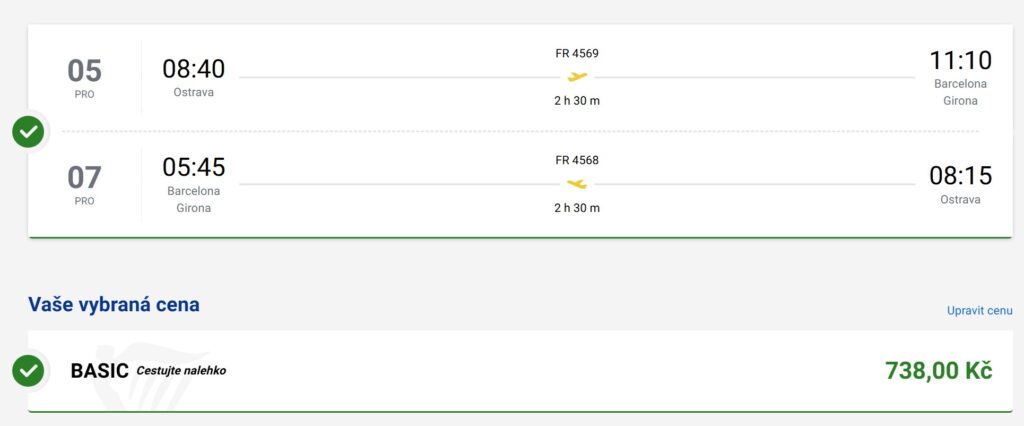The width and height of the screenshot is (1024, 426).
Task: Click the 08:15 arrival time in Ostrava
Action: 960,176
